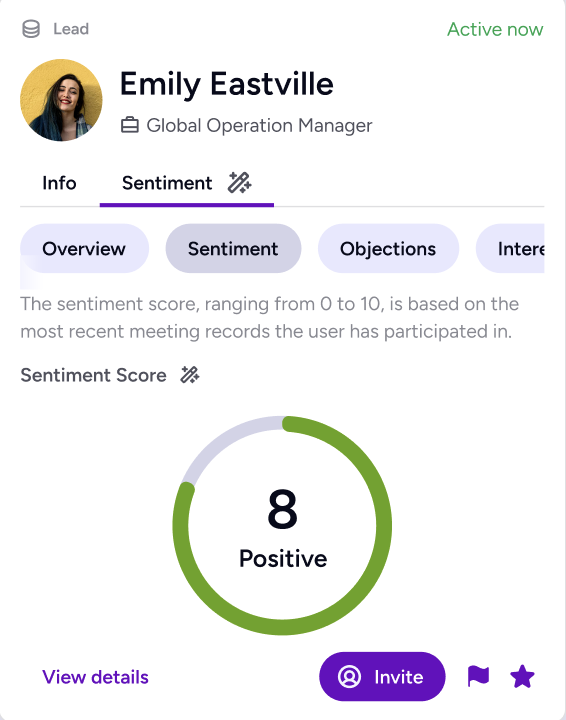This screenshot has width=566, height=720.
Task: Switch to the Info tab
Action: 59,183
